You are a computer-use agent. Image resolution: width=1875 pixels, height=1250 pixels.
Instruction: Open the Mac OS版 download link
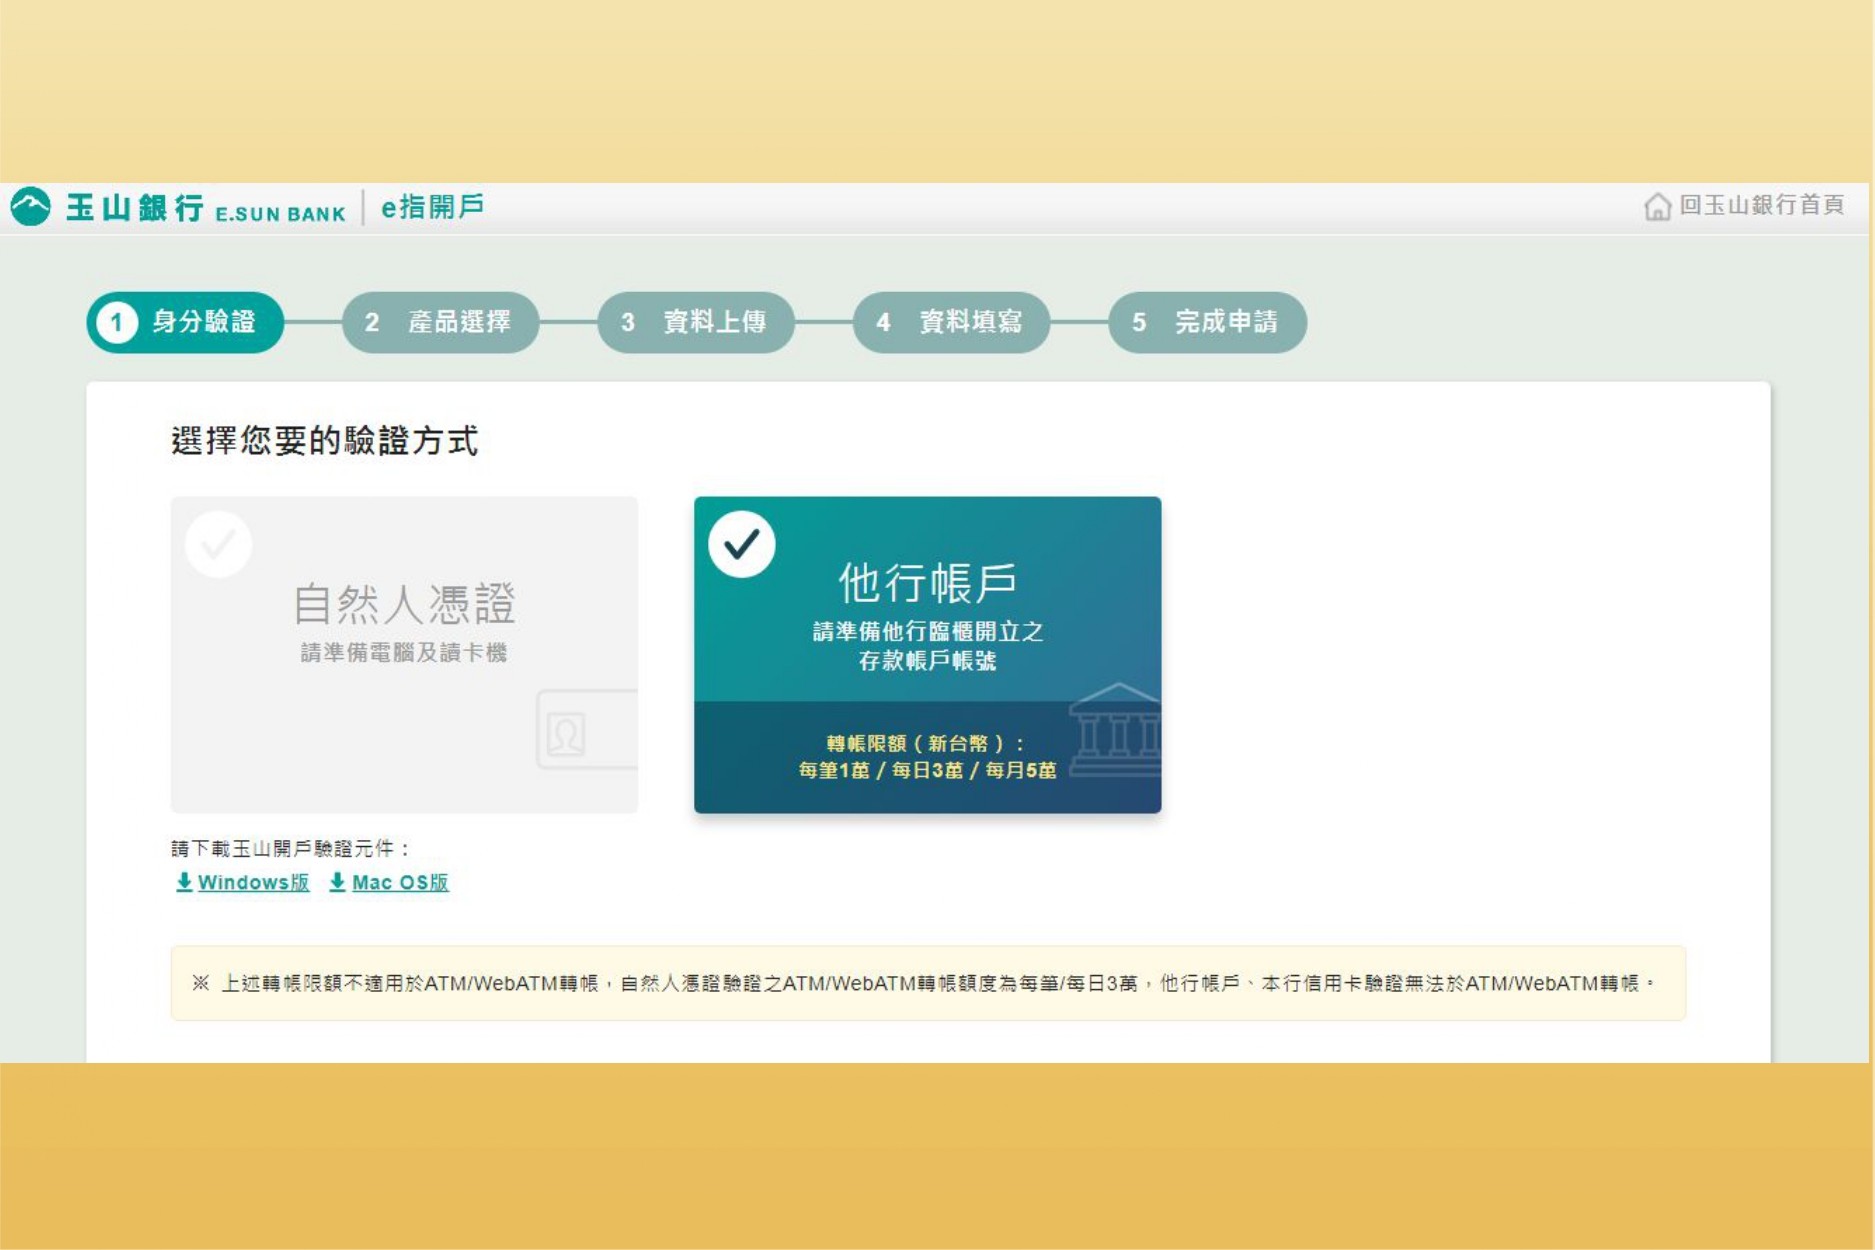pos(400,883)
